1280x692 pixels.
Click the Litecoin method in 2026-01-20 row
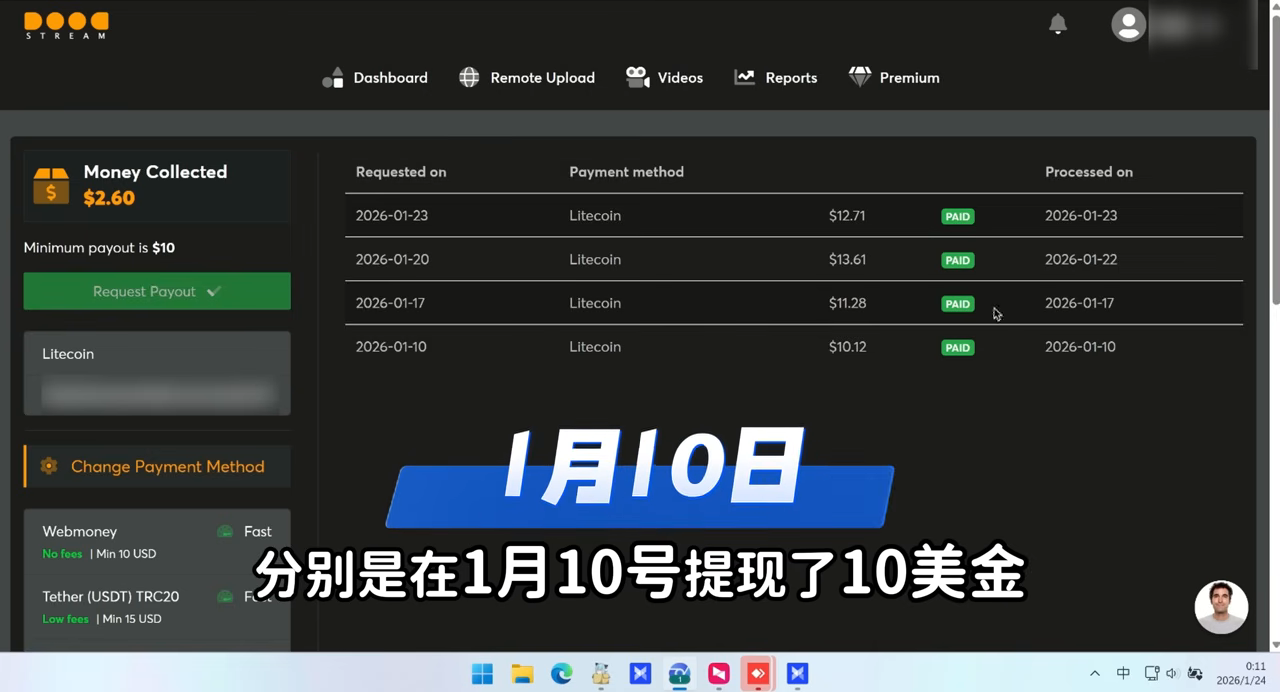(595, 259)
